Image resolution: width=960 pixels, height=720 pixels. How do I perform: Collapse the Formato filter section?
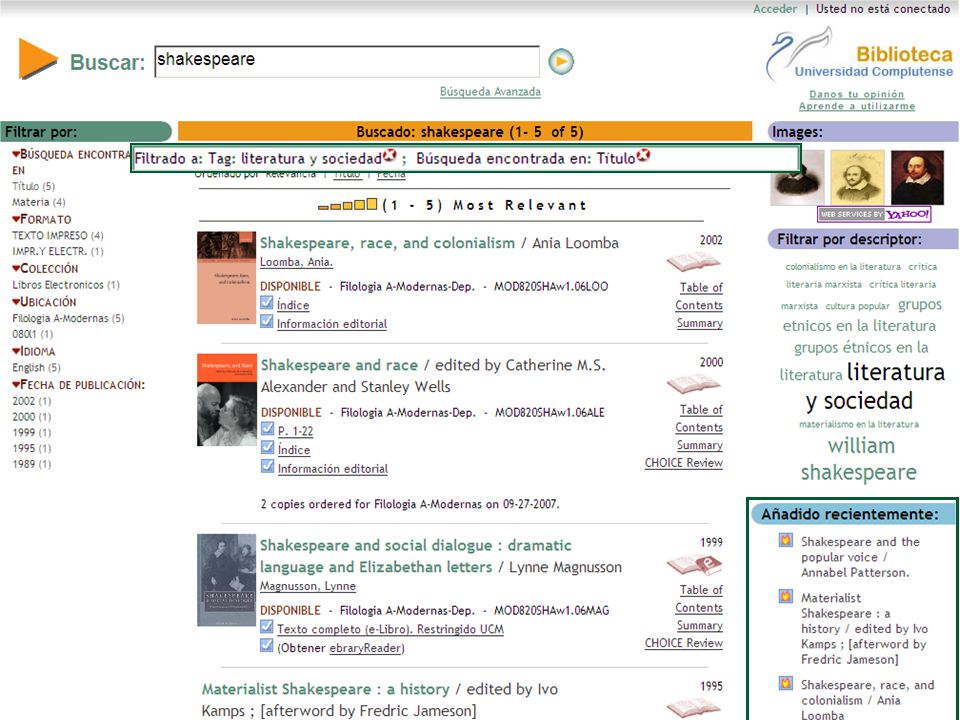click(16, 219)
